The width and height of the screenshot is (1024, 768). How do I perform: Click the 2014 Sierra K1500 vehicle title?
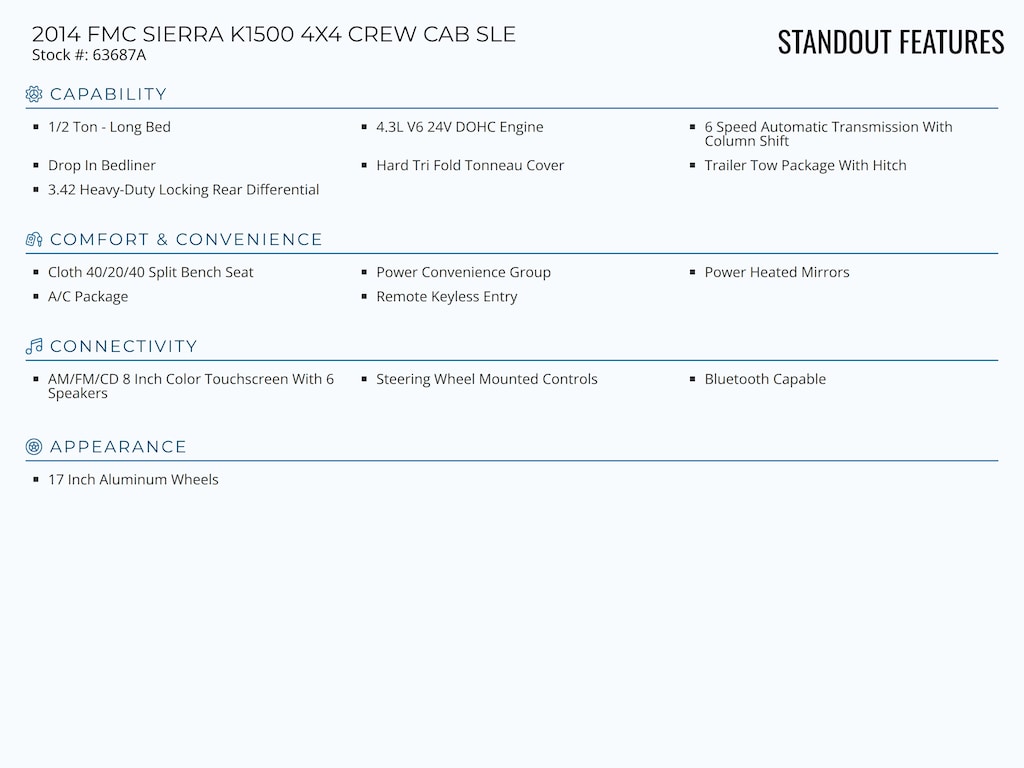(x=274, y=34)
